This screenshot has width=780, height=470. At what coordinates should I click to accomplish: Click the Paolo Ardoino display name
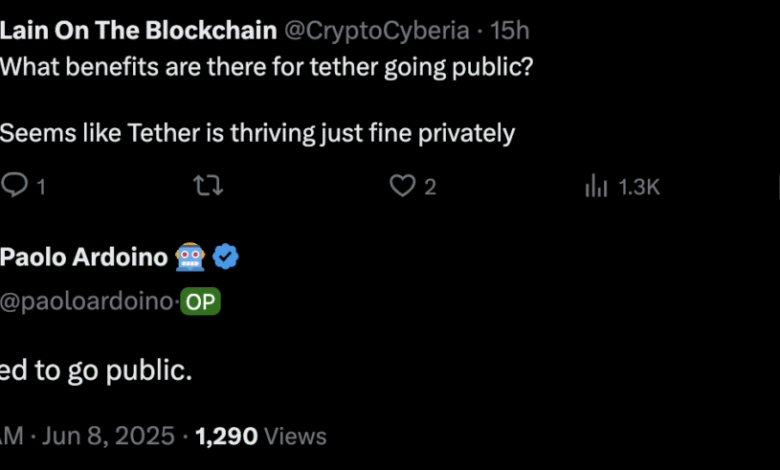(84, 257)
